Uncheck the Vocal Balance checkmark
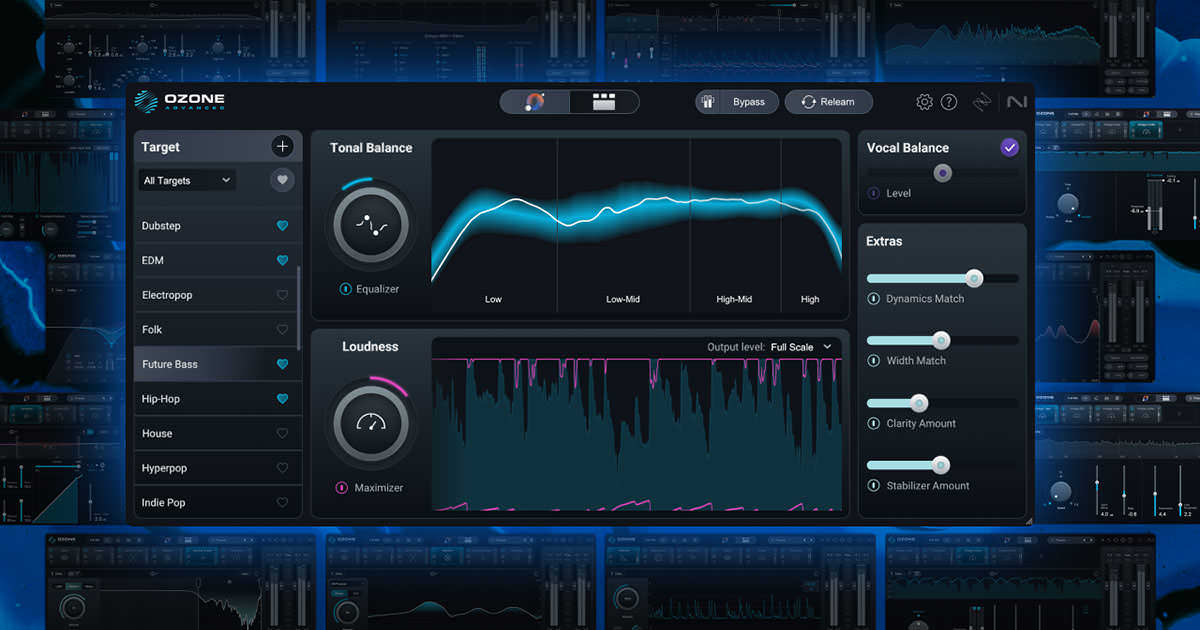 point(1009,147)
